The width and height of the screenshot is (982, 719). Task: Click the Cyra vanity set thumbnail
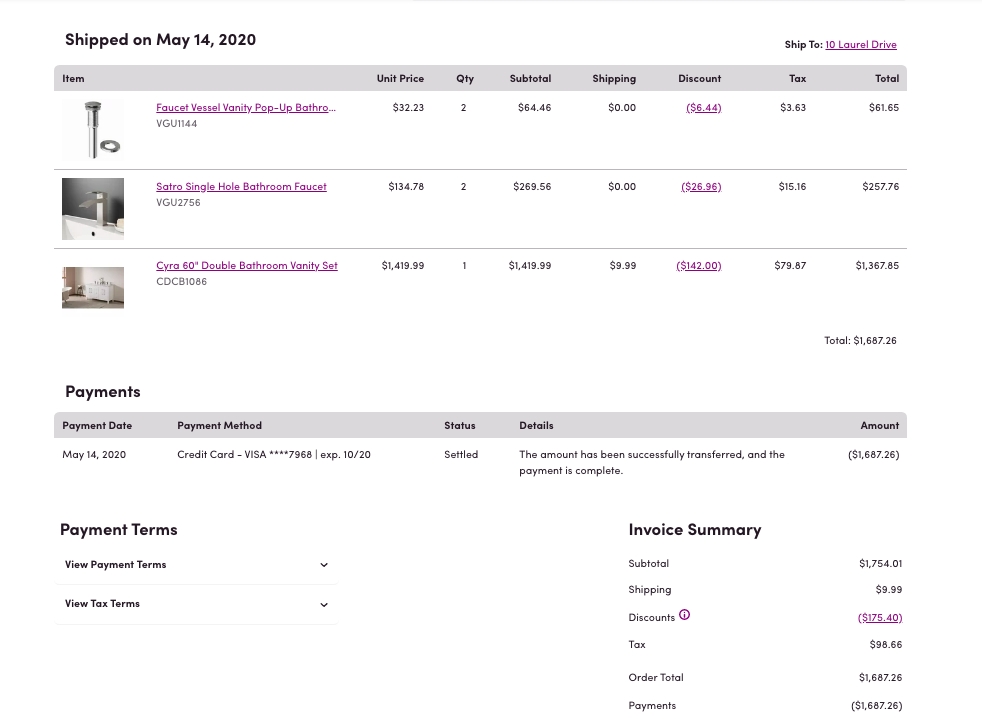click(x=93, y=287)
